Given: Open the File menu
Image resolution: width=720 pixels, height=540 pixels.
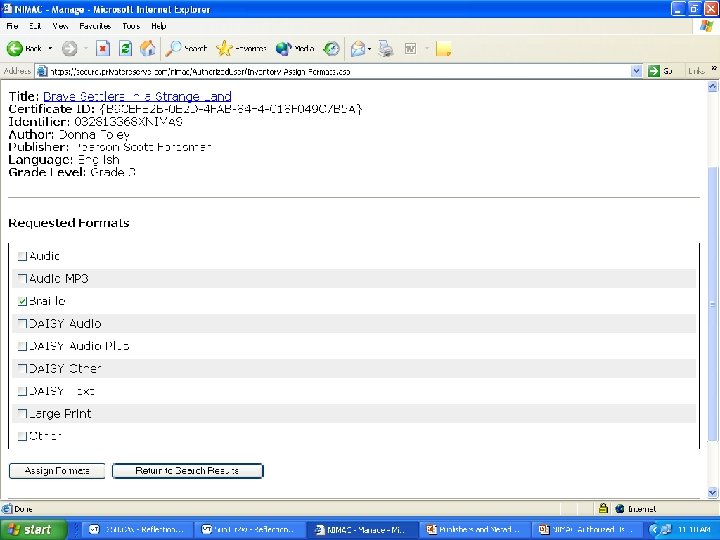Looking at the screenshot, I should tap(12, 26).
